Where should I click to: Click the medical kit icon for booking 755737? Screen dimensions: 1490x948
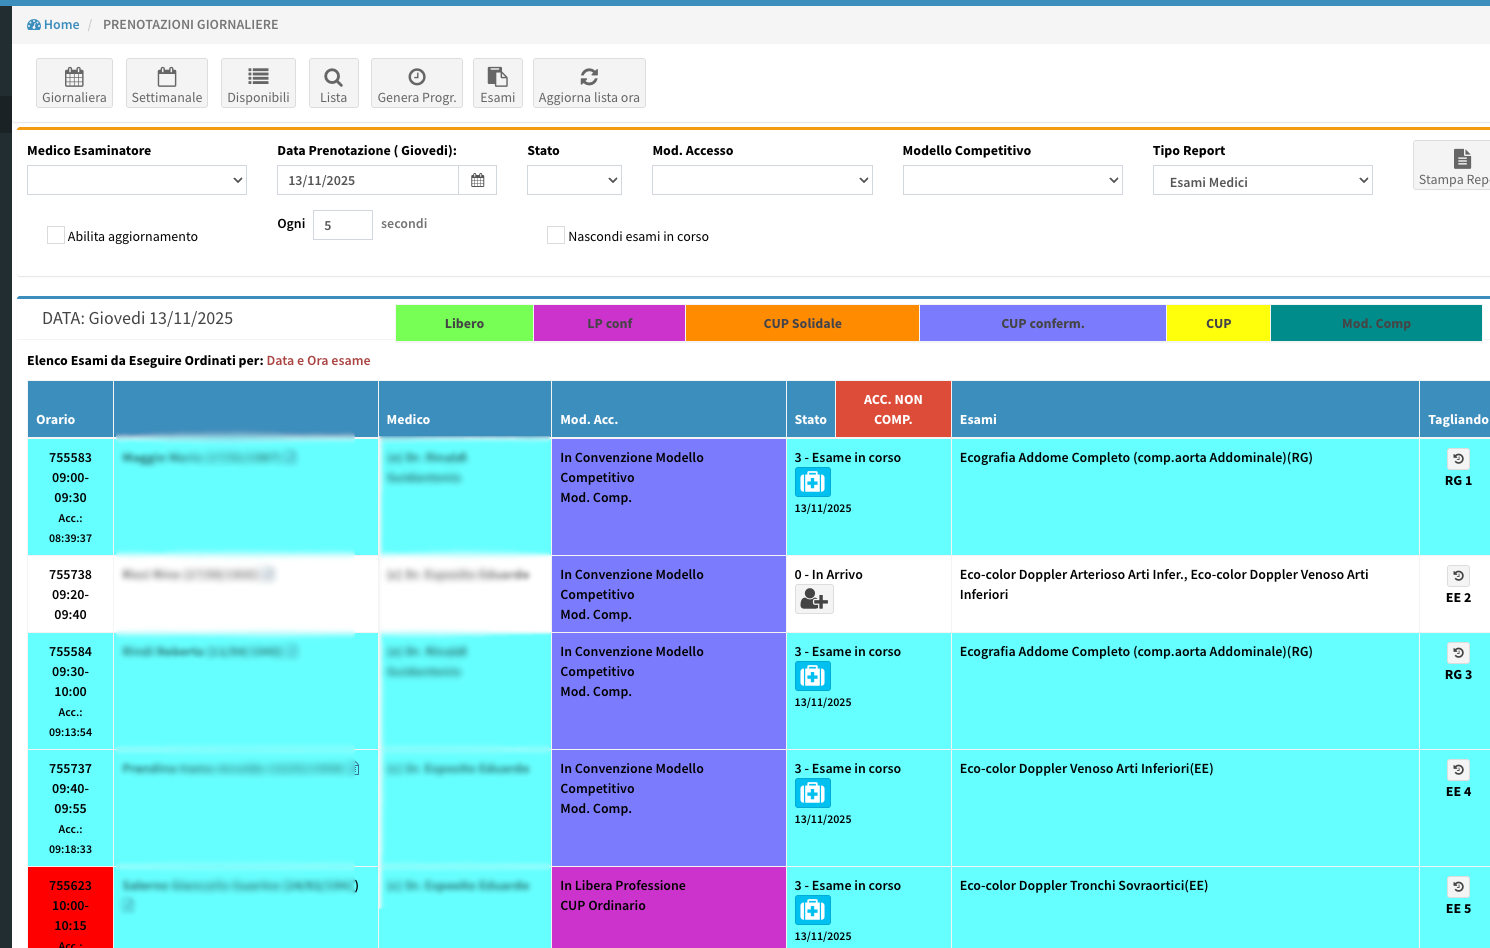coord(812,793)
